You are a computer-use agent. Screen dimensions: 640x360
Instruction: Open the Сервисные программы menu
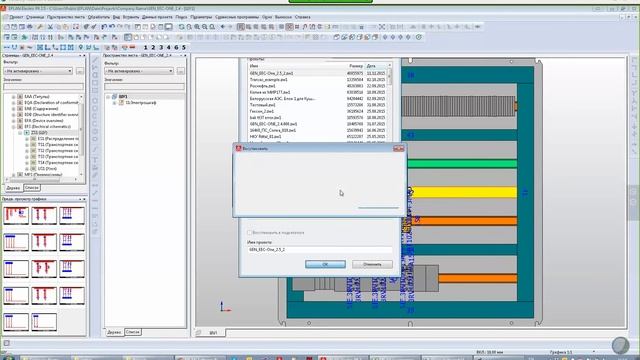(x=237, y=17)
